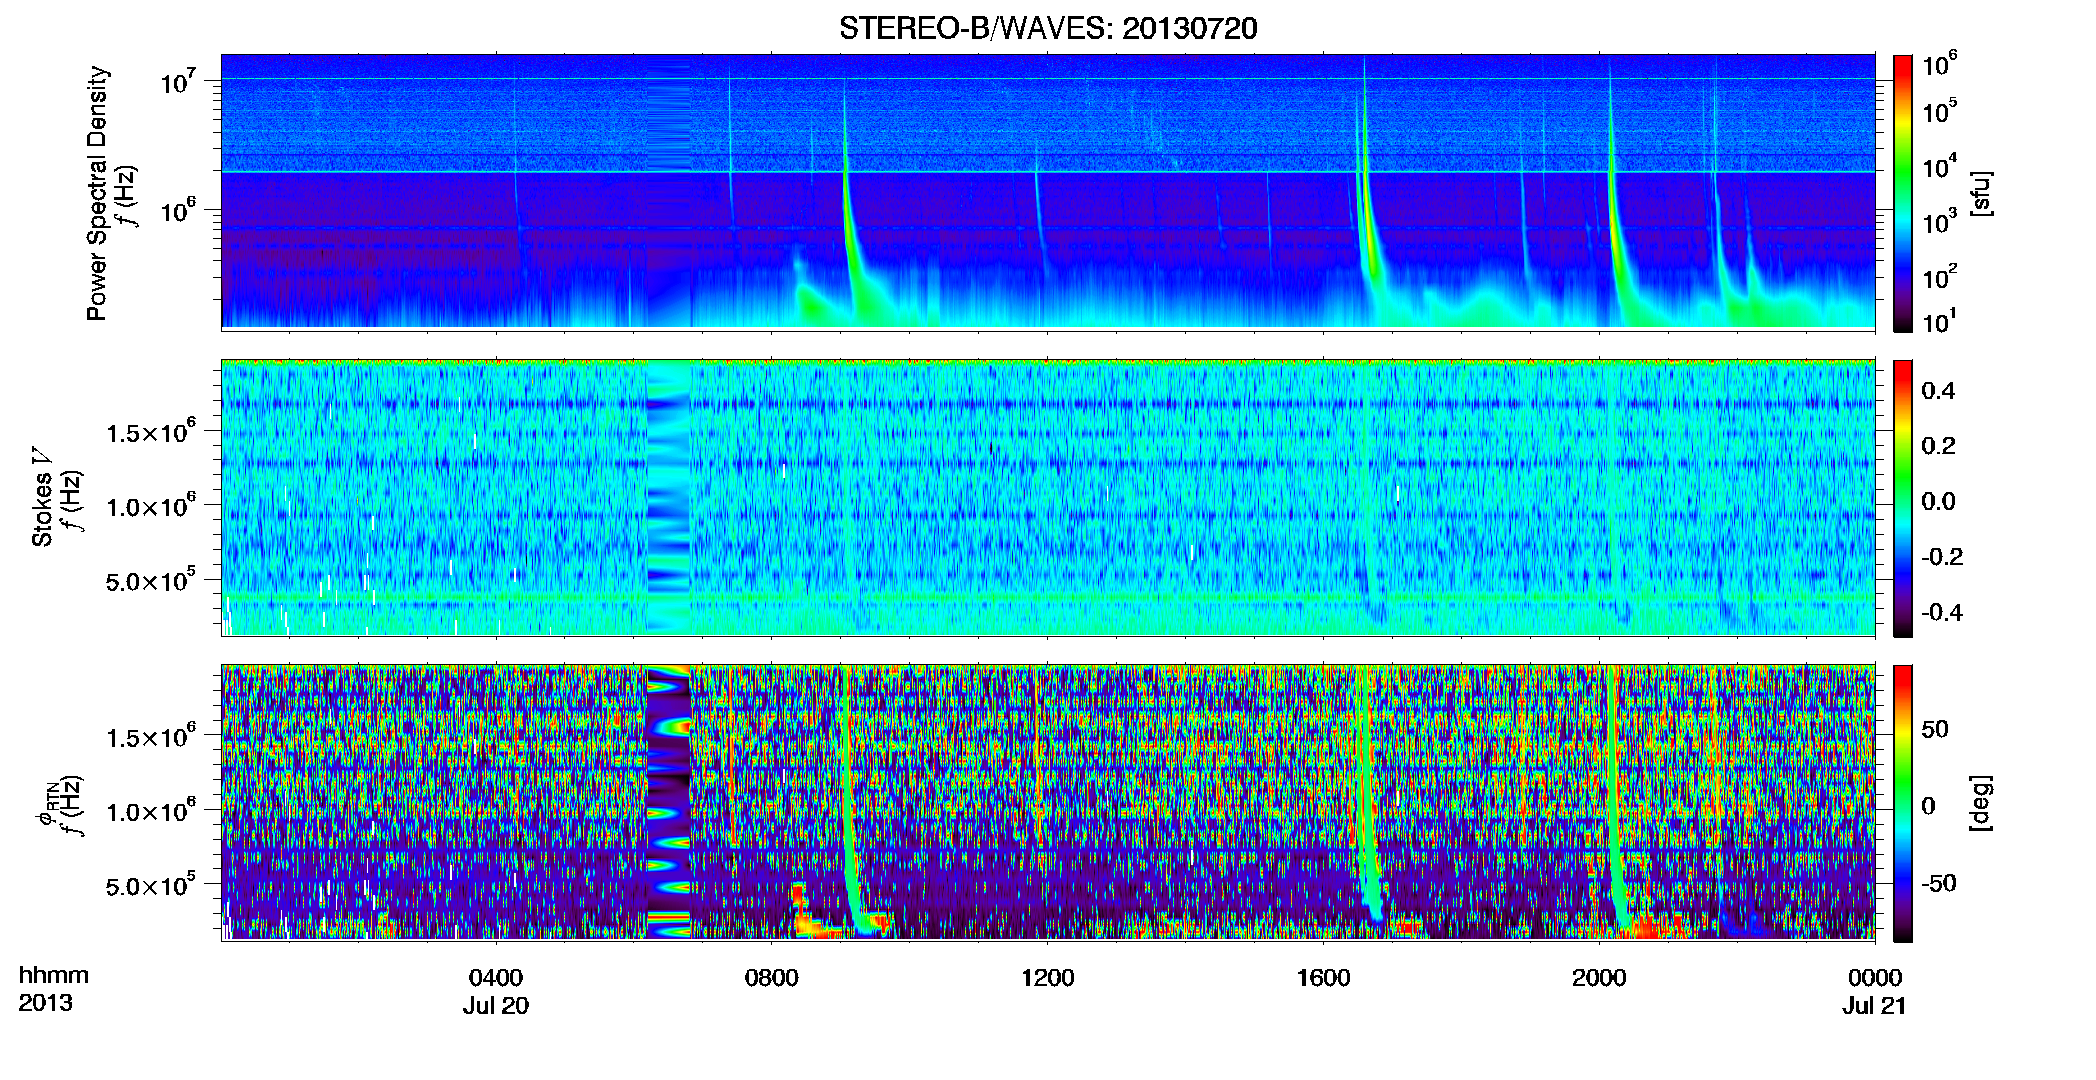The height and width of the screenshot is (1080, 2096).
Task: Select the "-0.4" Stokes colorbar label
Action: point(1940,612)
